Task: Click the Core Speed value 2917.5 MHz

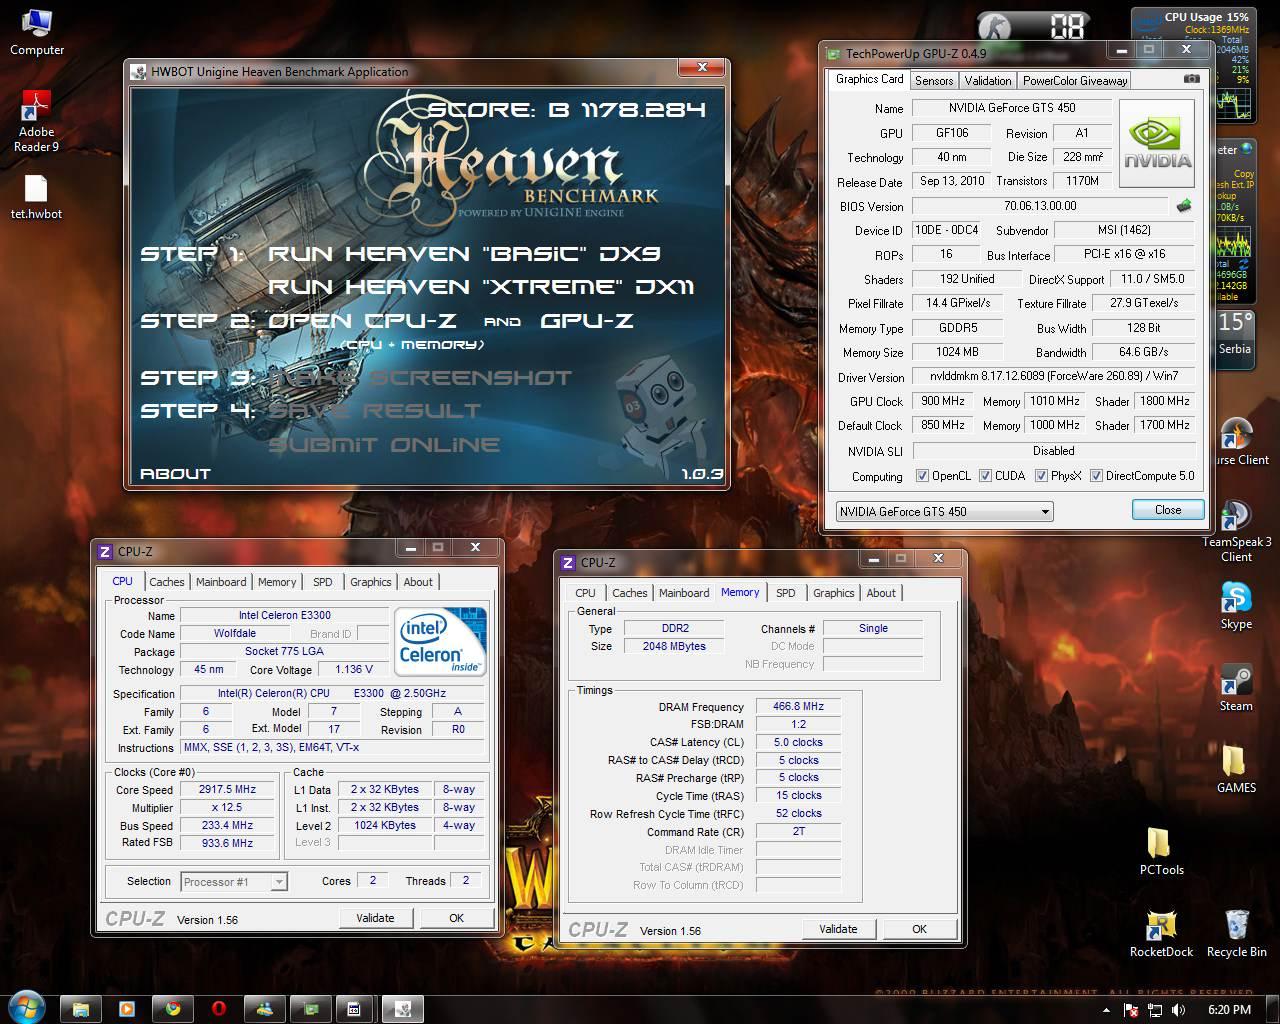Action: tap(227, 789)
